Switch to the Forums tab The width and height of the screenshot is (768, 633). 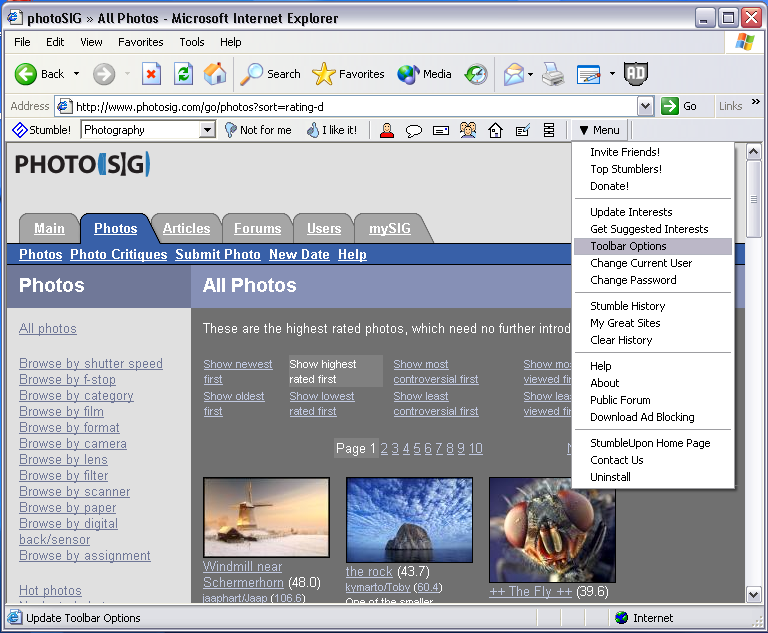click(257, 228)
